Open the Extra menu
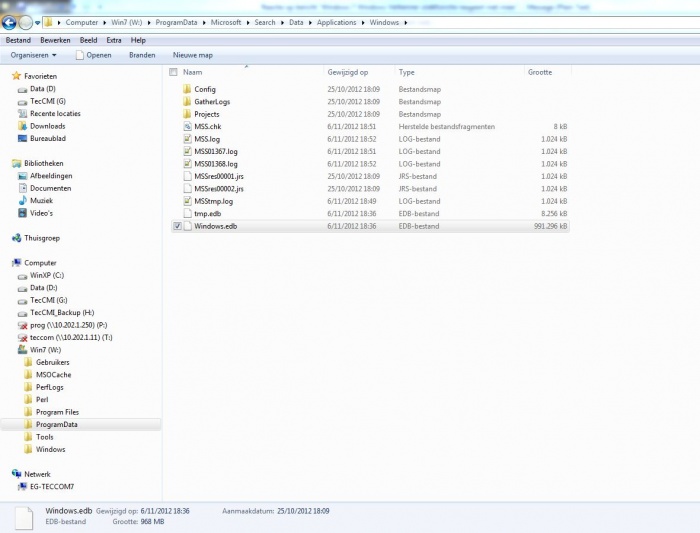The image size is (700, 533). click(114, 40)
